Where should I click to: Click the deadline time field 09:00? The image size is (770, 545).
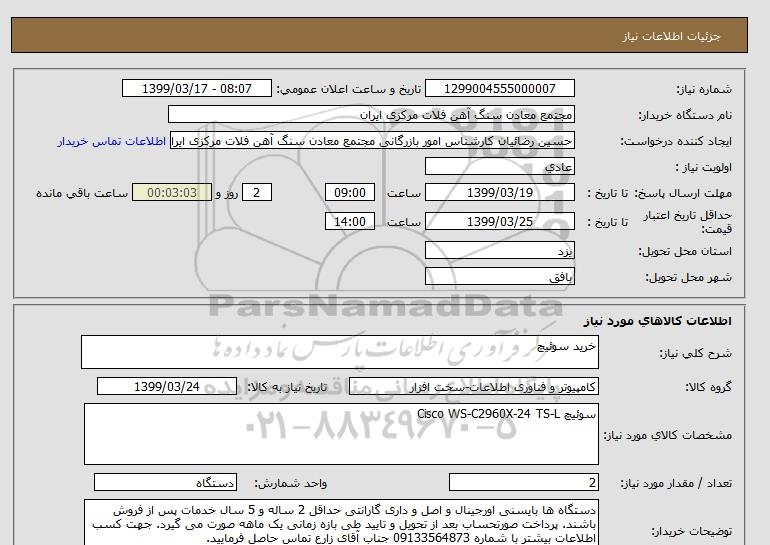coord(350,192)
